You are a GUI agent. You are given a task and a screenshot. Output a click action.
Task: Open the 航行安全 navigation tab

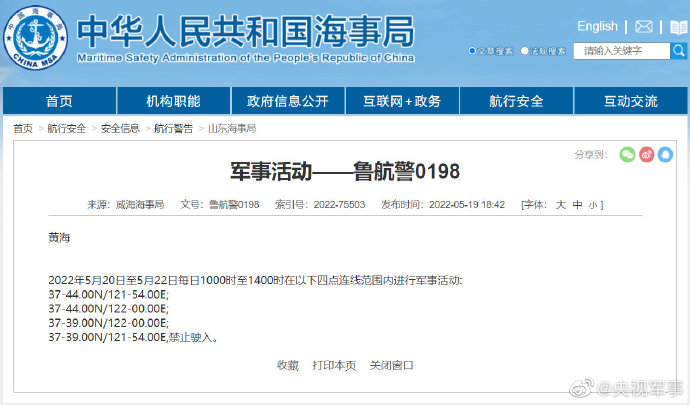pyautogui.click(x=516, y=101)
